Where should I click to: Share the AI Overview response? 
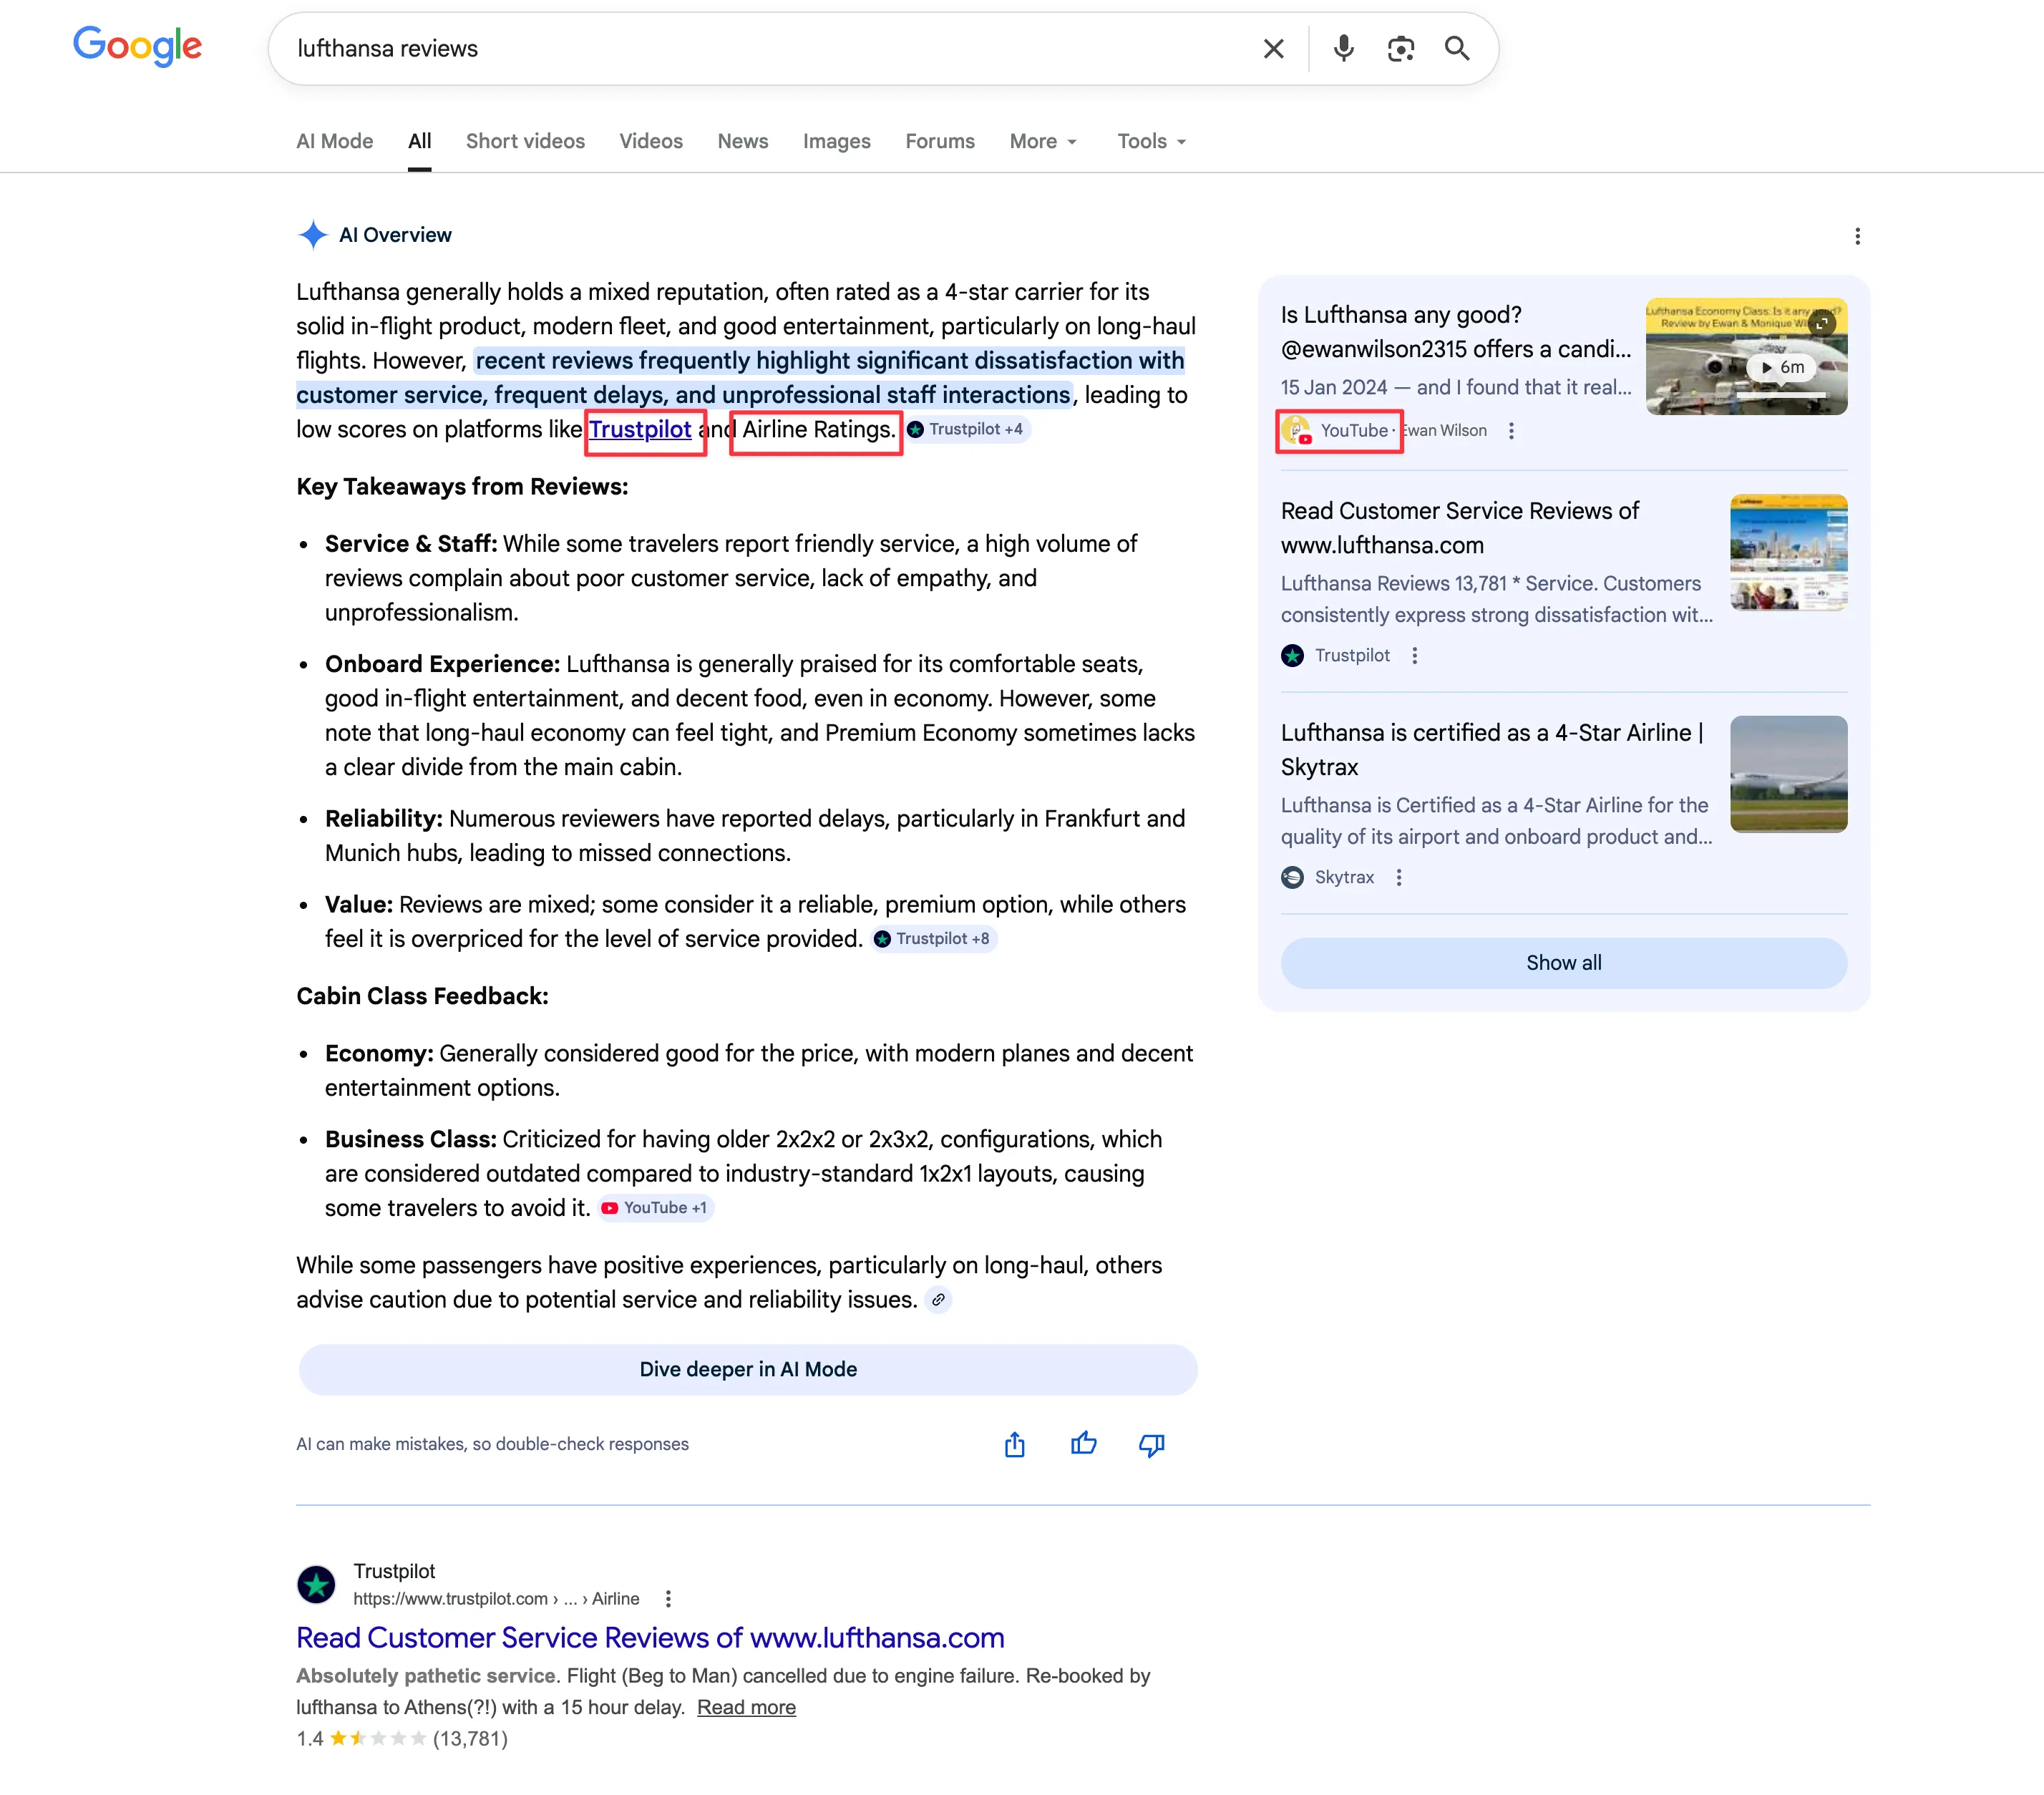coord(1014,1444)
